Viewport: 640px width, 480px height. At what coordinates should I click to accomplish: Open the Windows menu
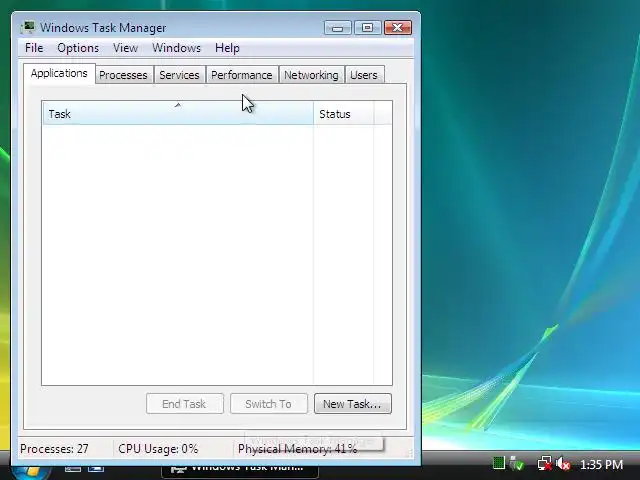[x=176, y=48]
